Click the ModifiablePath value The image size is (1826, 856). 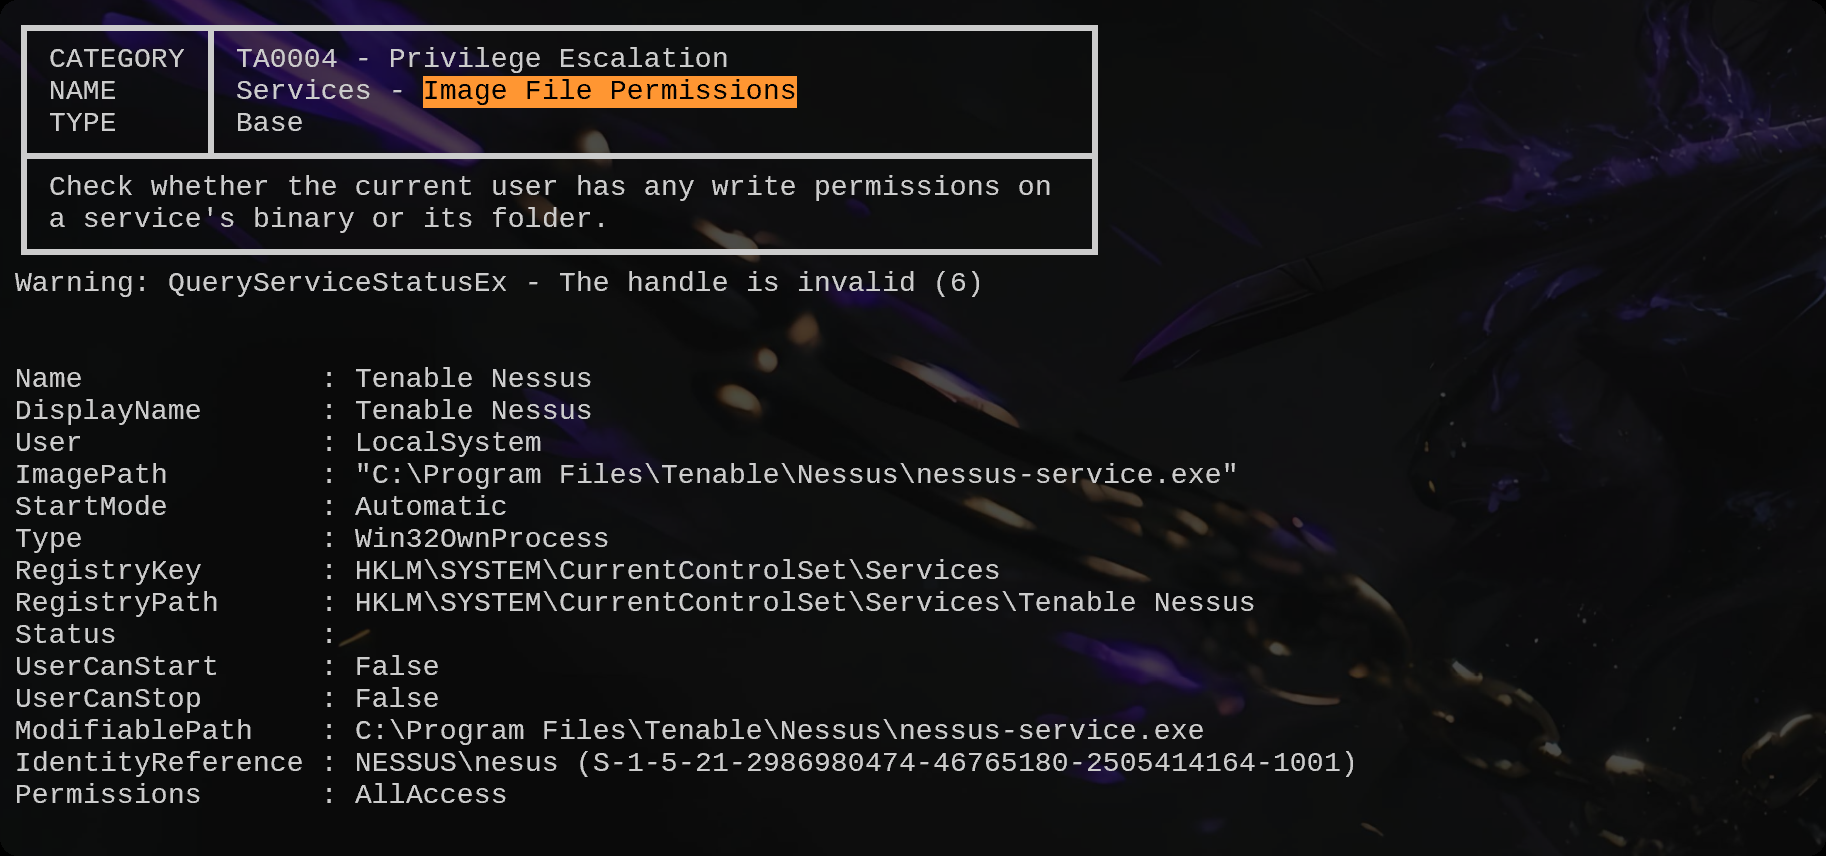click(x=779, y=731)
